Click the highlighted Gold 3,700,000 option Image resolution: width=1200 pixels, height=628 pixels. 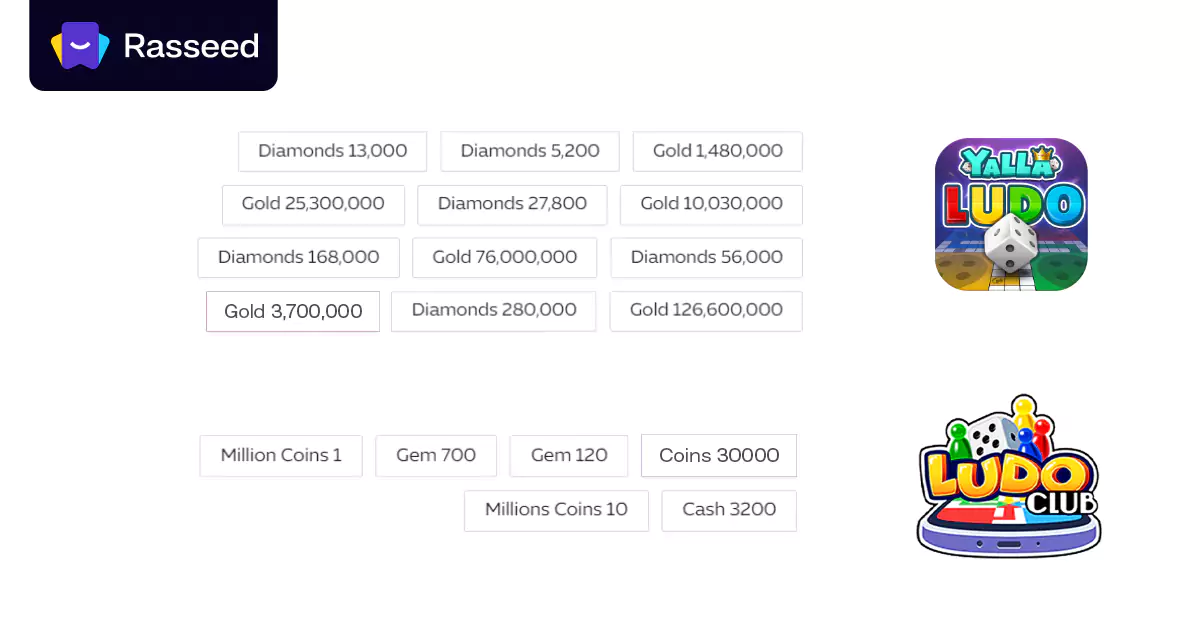[293, 311]
